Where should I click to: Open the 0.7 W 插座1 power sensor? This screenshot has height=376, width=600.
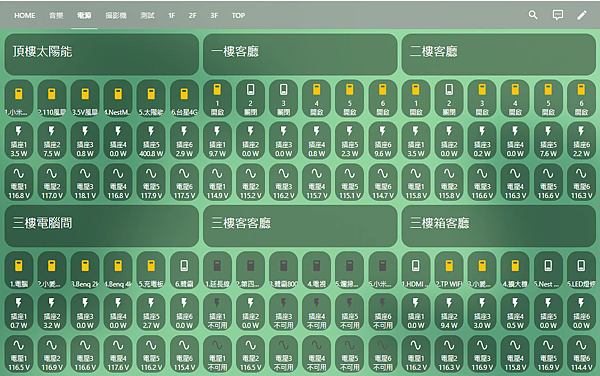(19, 312)
